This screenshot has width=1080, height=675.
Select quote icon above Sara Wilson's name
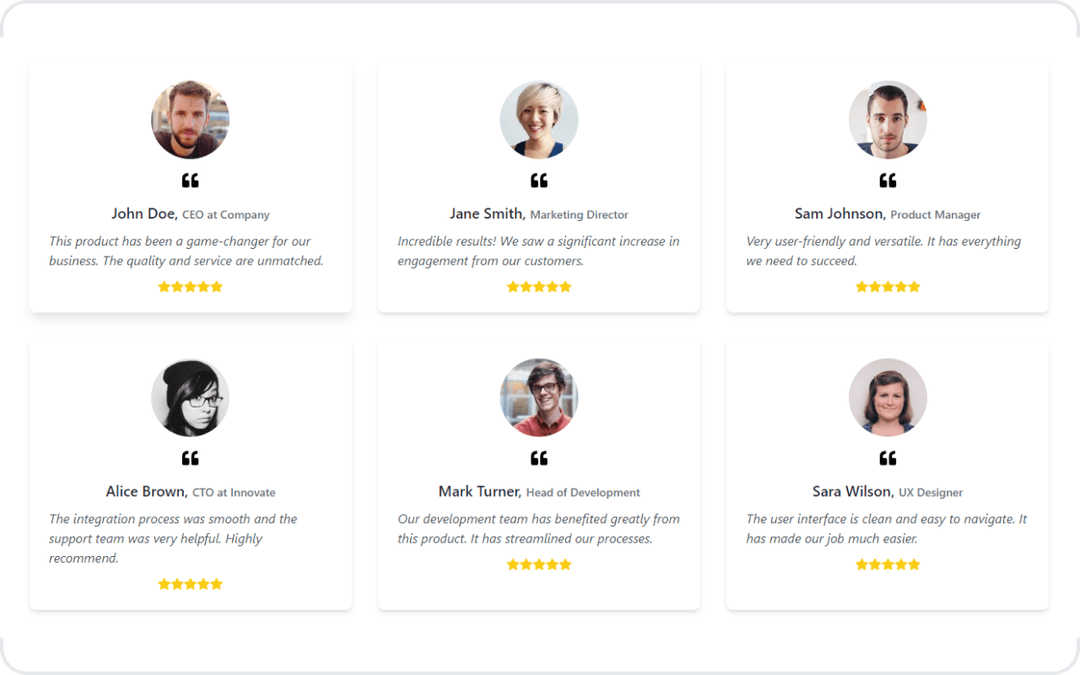[x=887, y=458]
